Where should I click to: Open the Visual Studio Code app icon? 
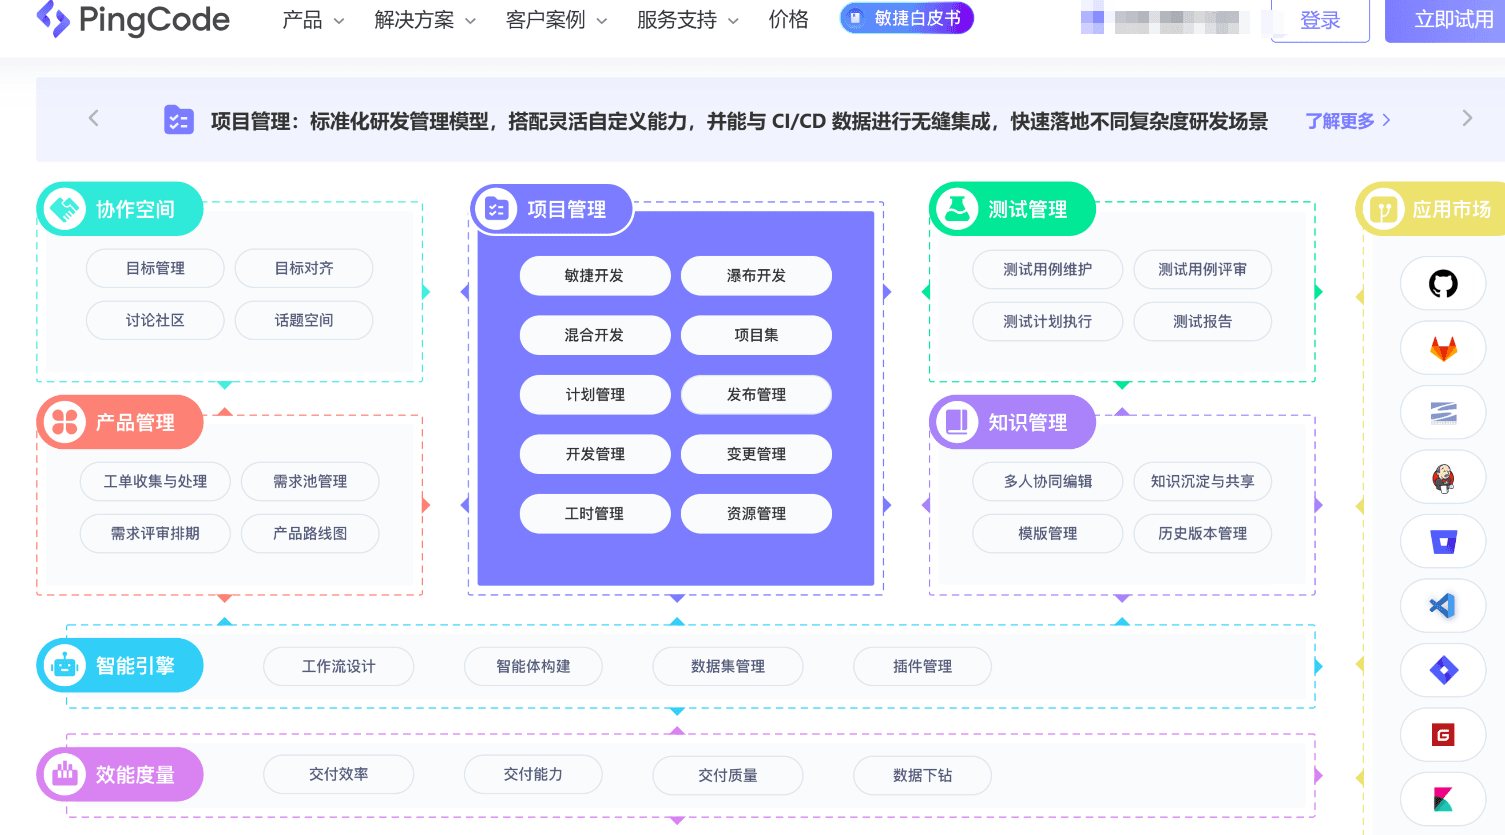1443,606
